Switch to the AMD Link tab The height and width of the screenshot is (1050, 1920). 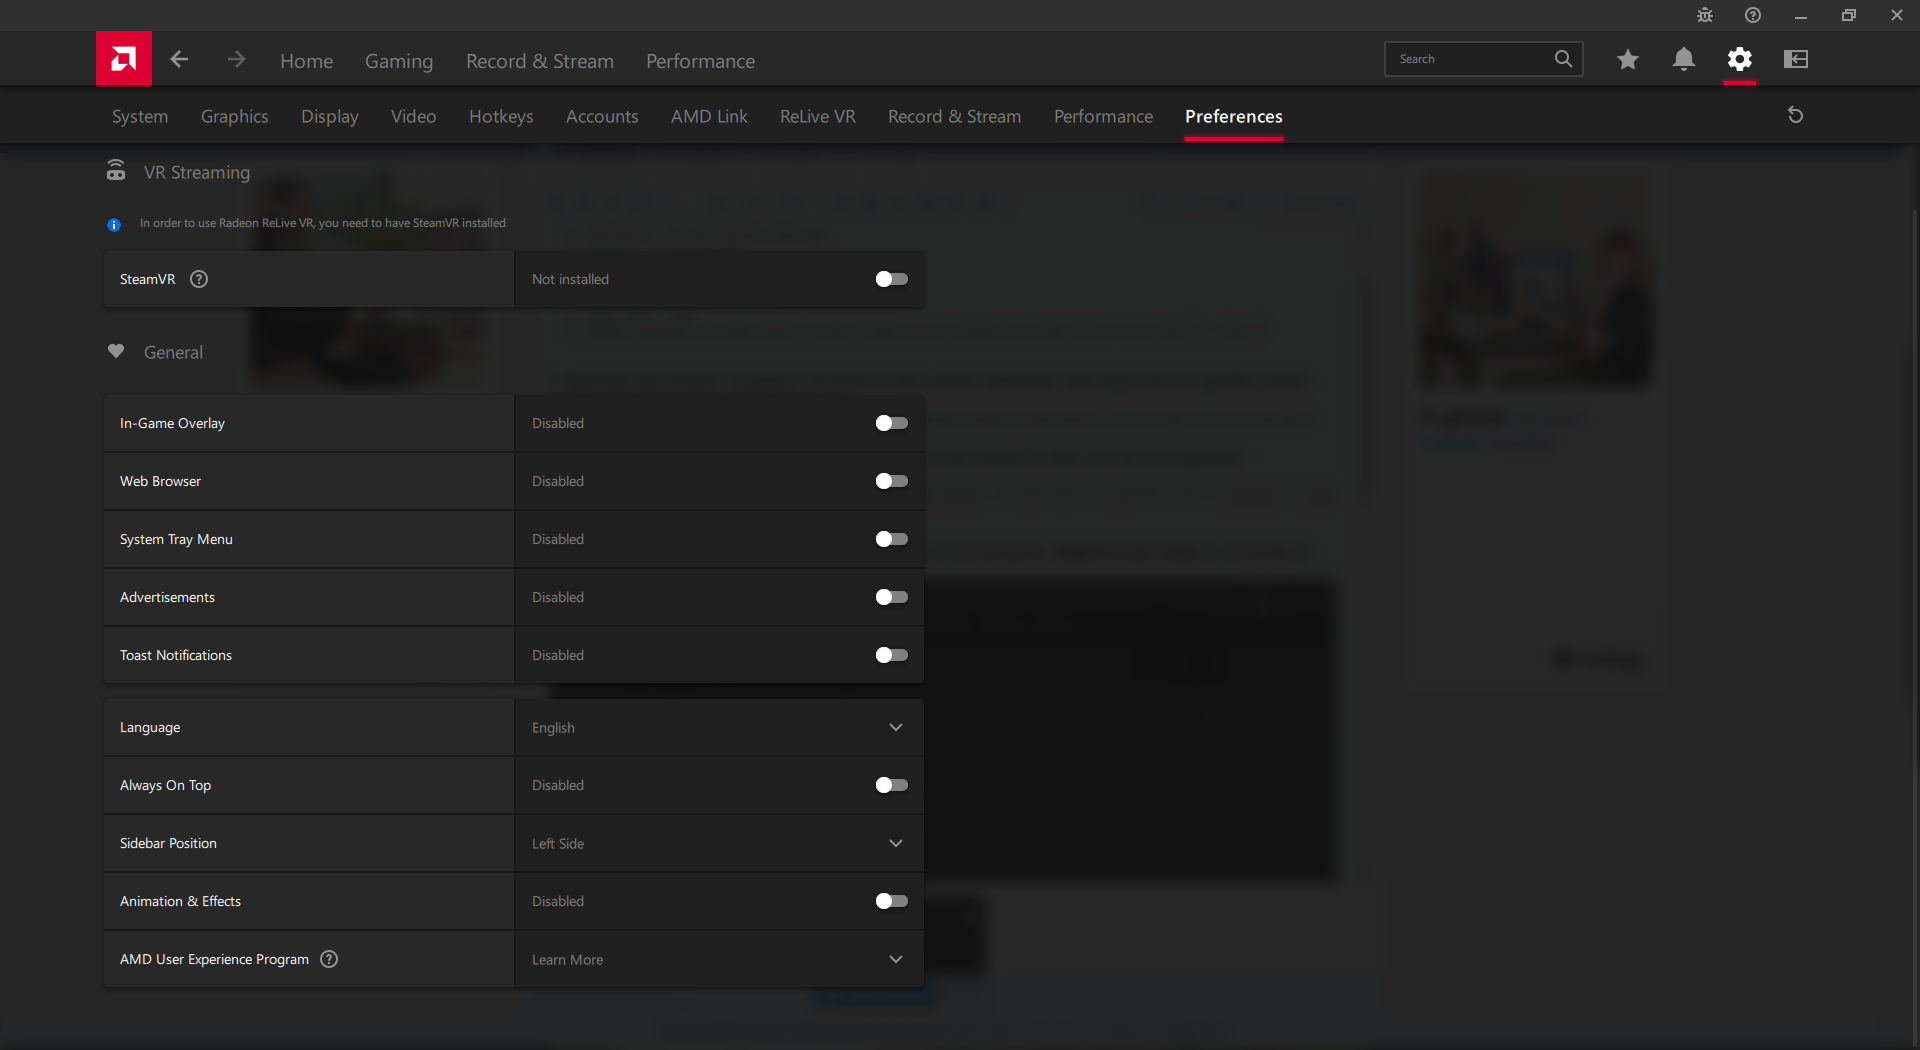pyautogui.click(x=709, y=116)
